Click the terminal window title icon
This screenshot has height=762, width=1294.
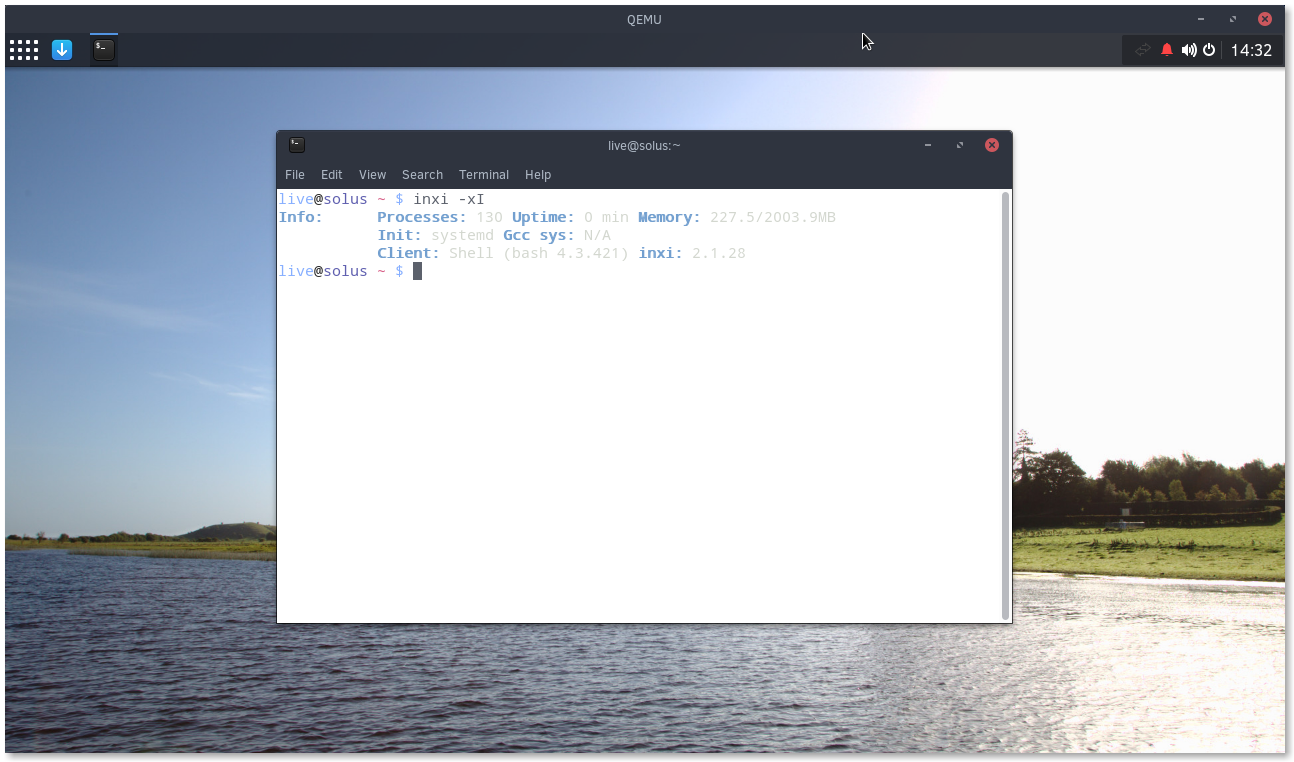click(296, 145)
